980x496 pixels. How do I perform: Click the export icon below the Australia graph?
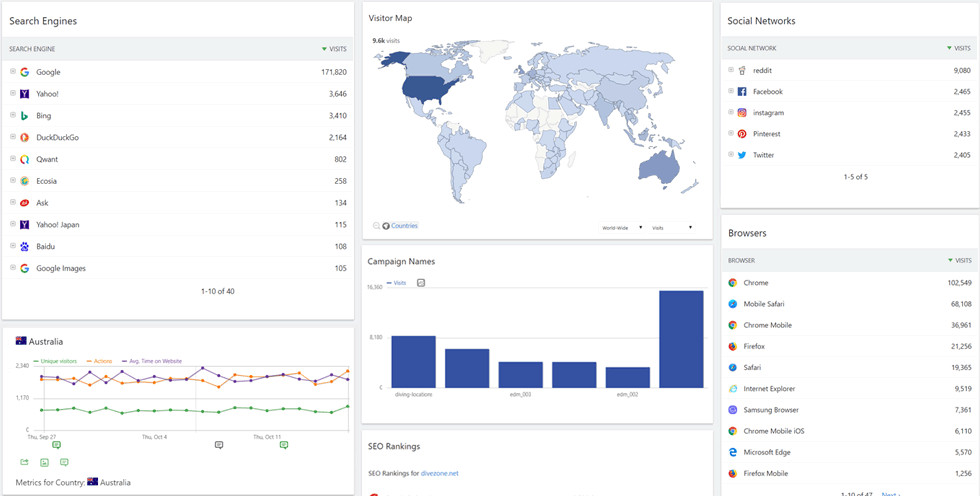[x=24, y=462]
